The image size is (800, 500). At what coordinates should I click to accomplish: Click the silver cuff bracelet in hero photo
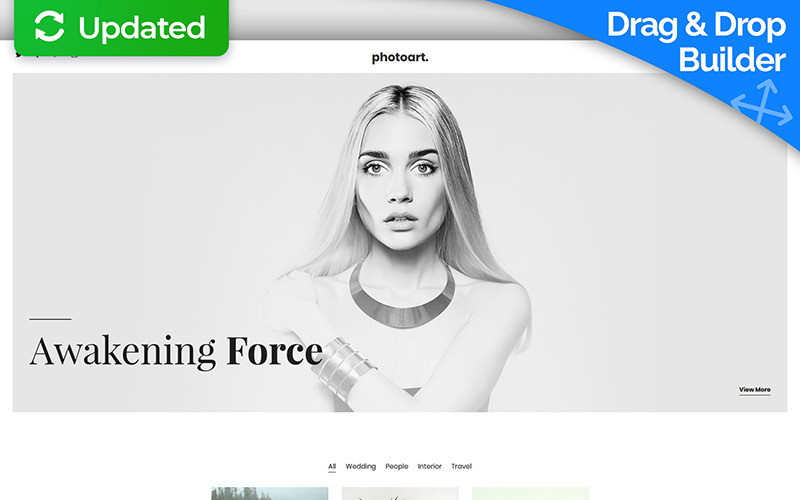click(341, 364)
